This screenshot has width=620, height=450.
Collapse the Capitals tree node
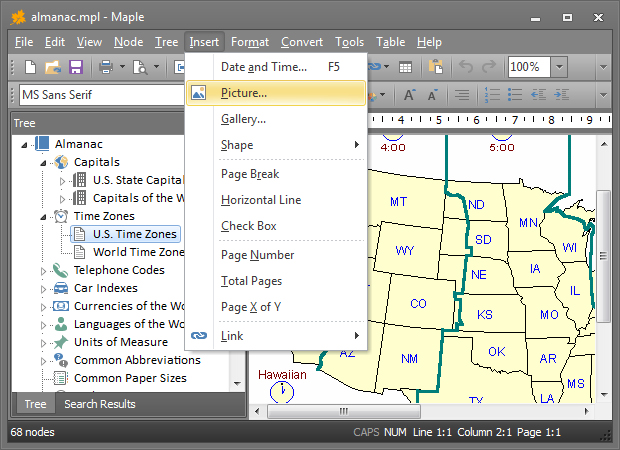(43, 163)
